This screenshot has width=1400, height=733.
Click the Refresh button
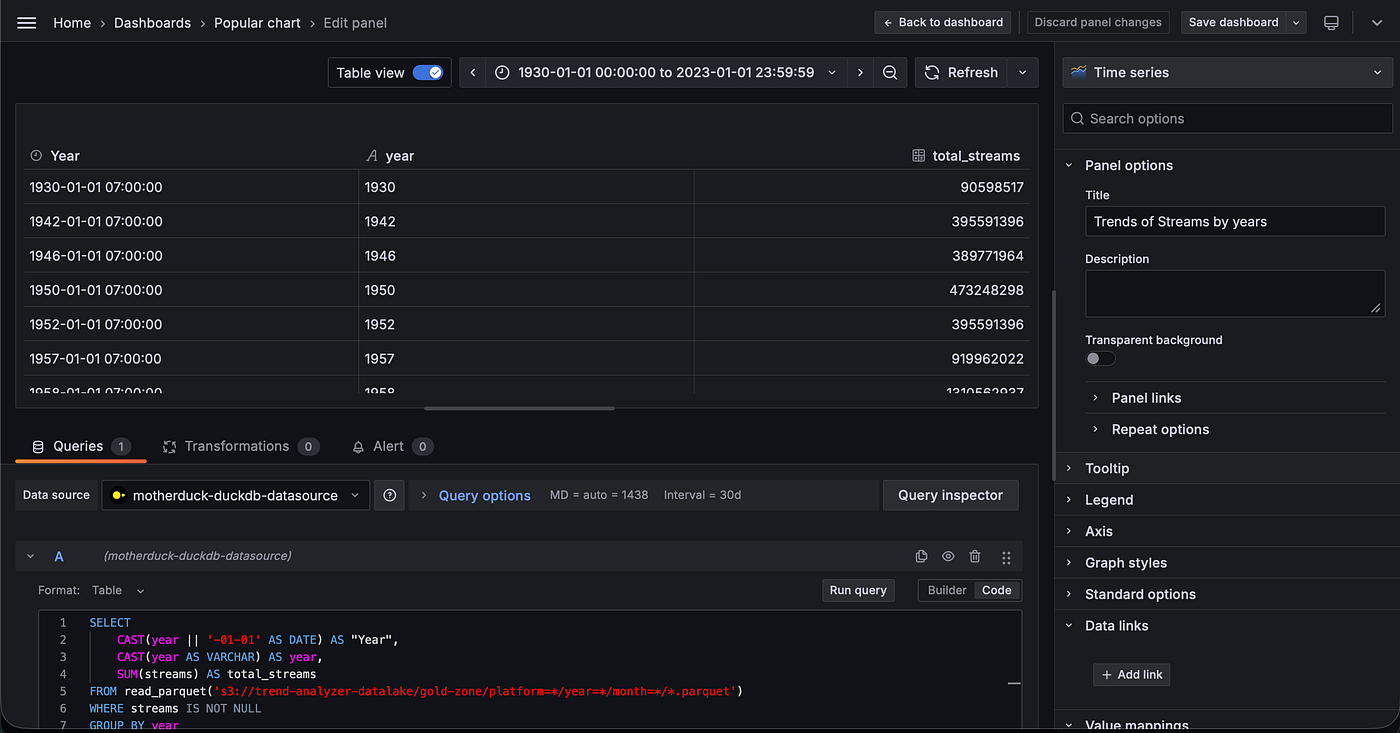click(962, 72)
